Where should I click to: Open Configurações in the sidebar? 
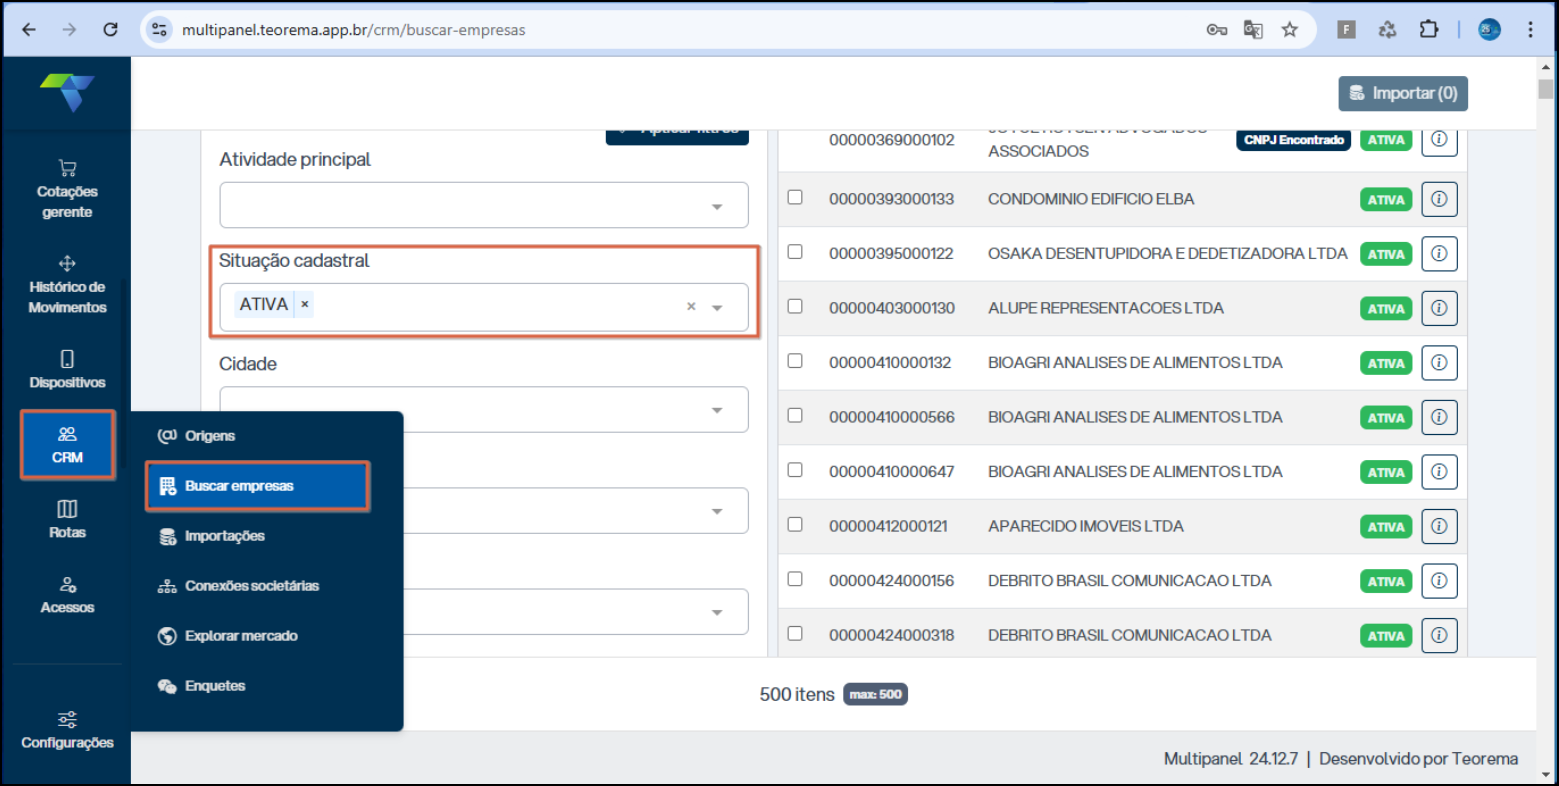[x=67, y=731]
